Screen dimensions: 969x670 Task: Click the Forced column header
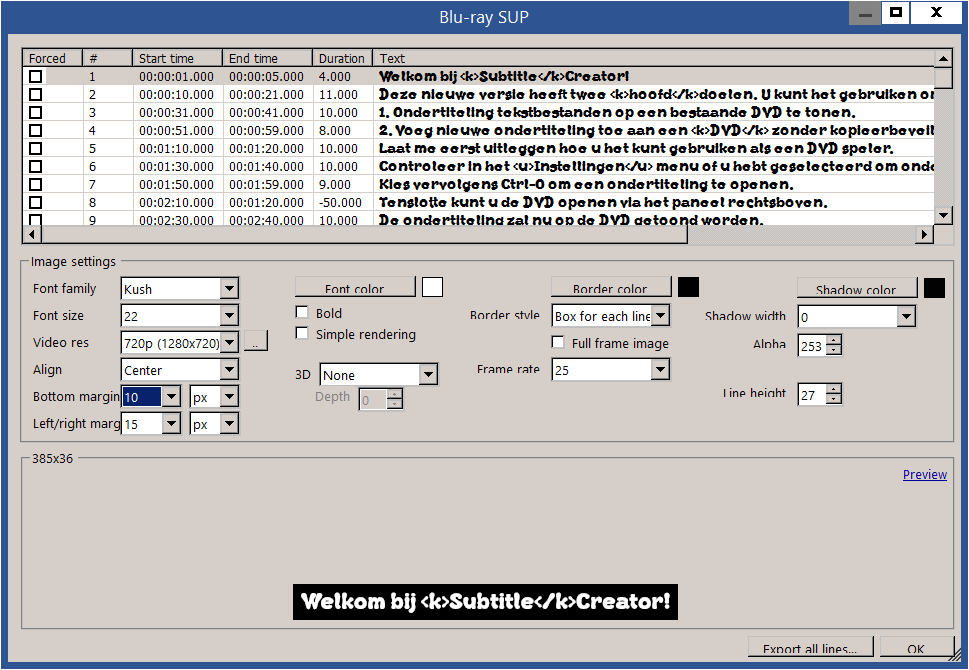[53, 58]
